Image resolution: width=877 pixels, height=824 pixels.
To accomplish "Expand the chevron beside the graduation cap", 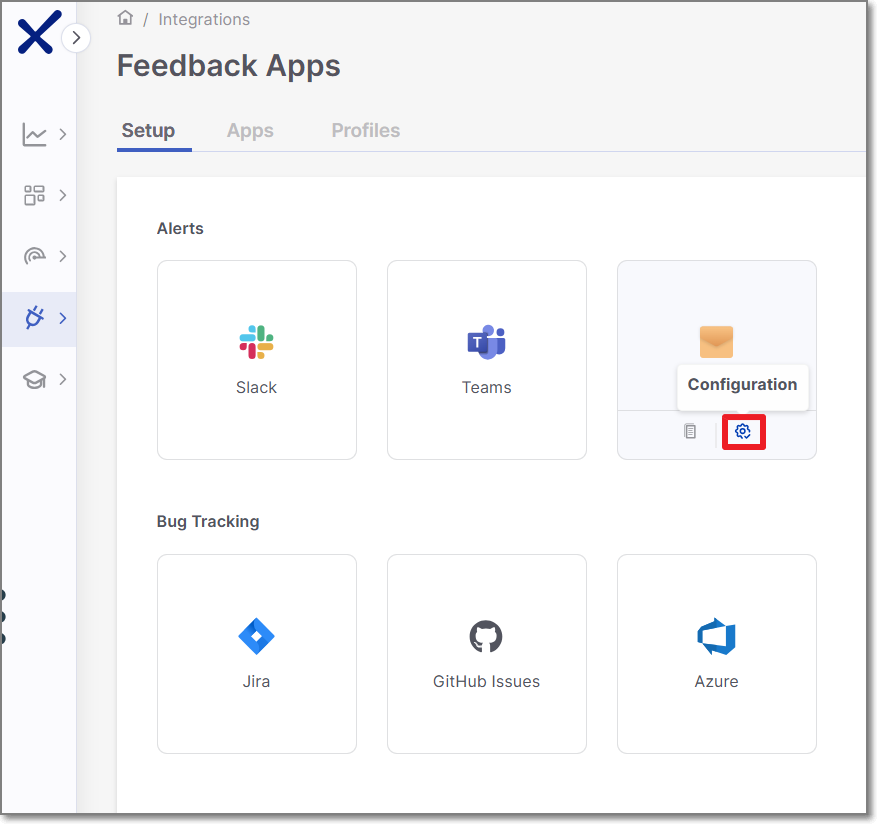I will [63, 380].
